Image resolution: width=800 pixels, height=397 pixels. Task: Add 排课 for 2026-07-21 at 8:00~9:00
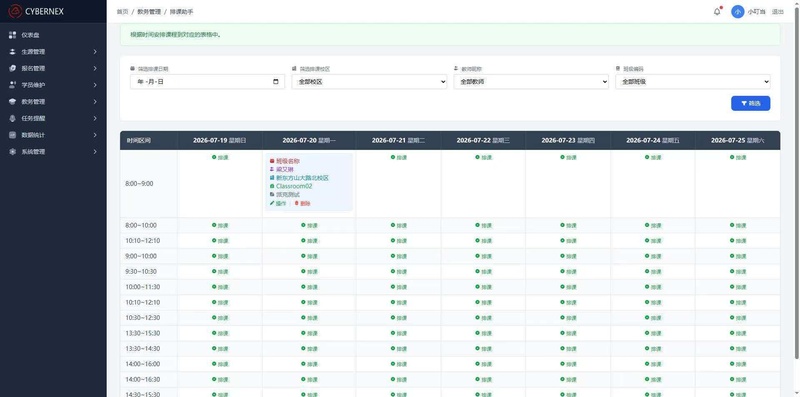(x=398, y=157)
